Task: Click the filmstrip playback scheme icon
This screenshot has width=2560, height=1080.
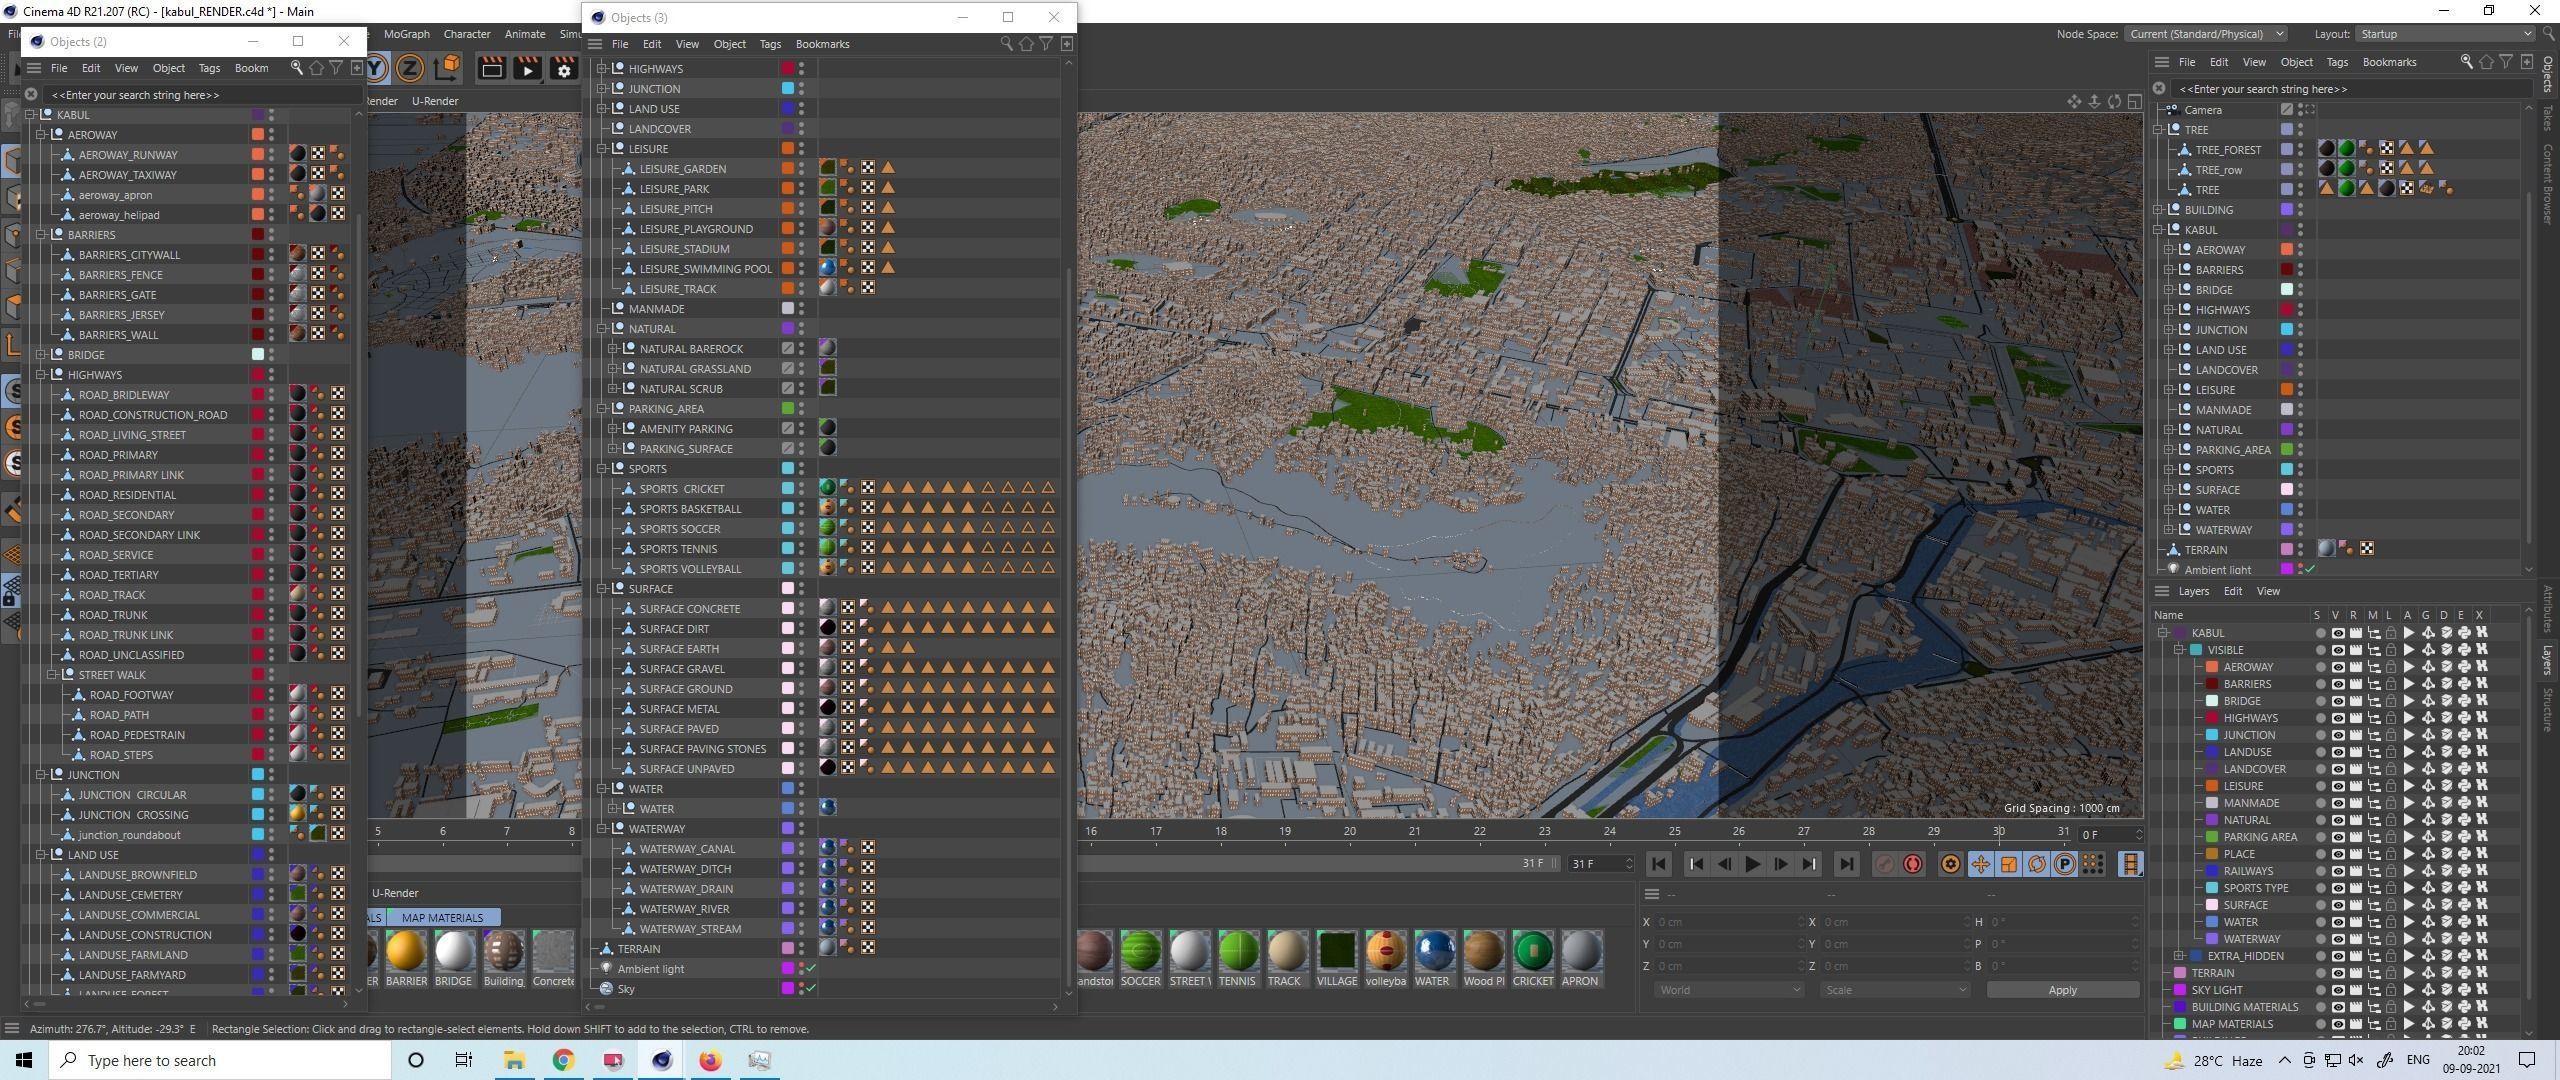Action: tap(2130, 864)
